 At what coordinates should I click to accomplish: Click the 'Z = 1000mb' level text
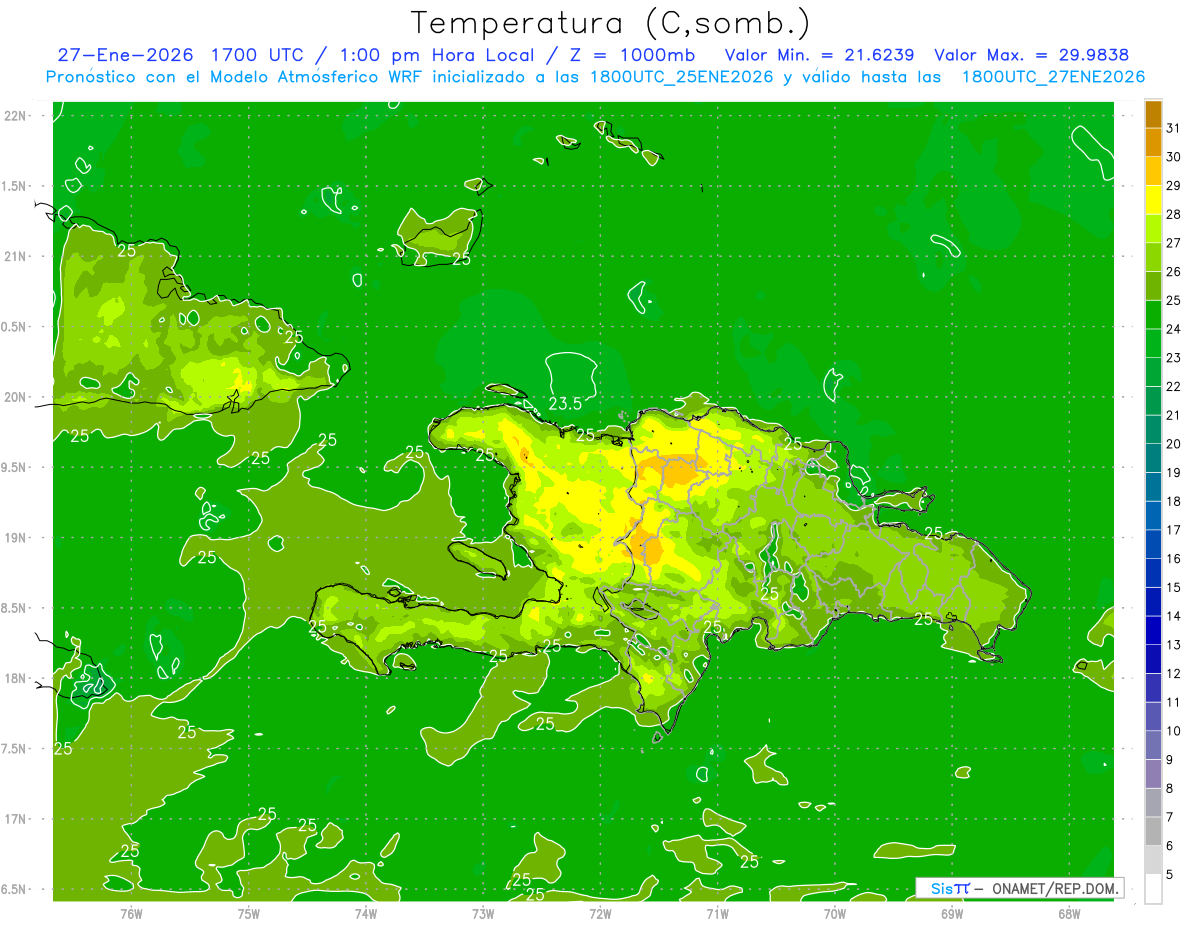632,54
